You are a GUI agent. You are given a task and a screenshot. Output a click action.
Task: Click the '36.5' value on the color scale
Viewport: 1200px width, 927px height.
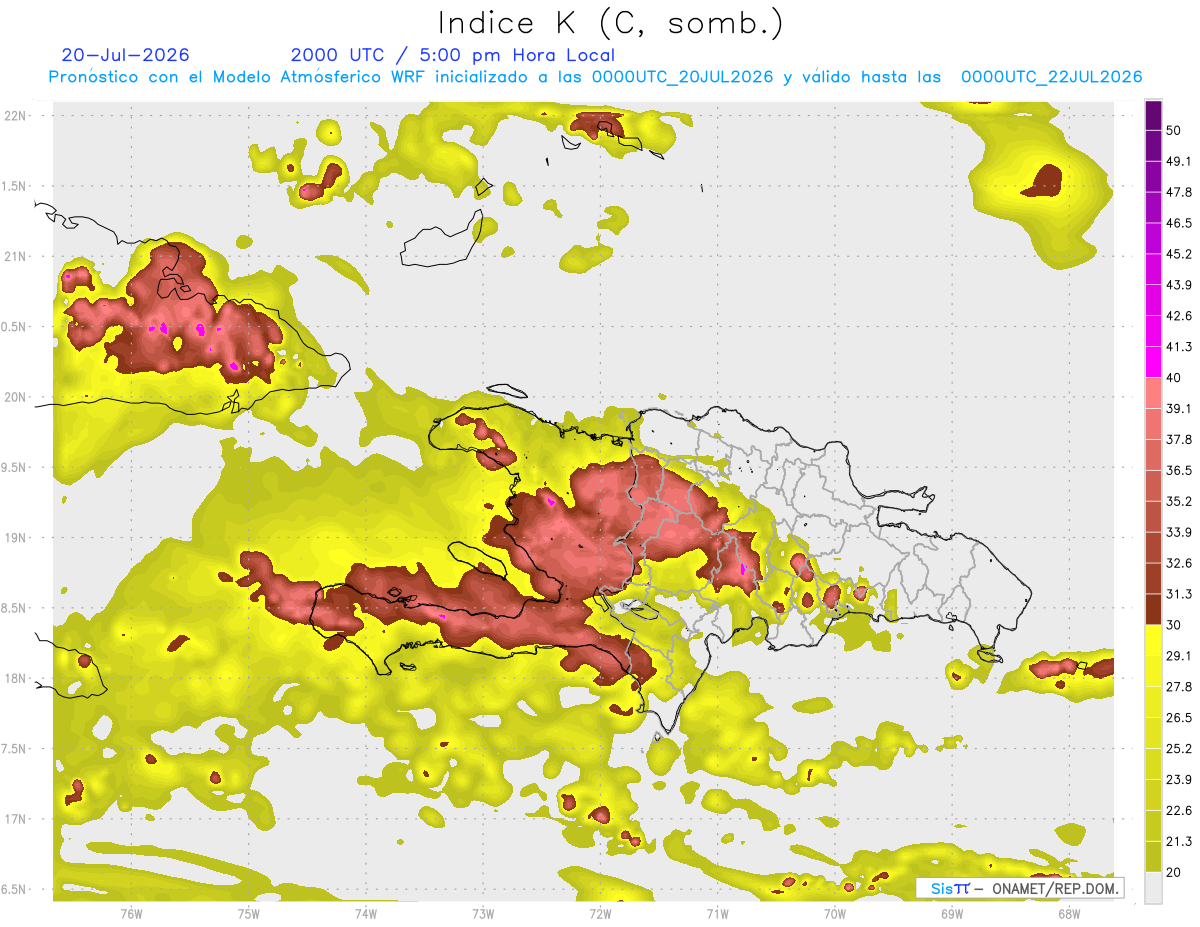(x=1179, y=470)
